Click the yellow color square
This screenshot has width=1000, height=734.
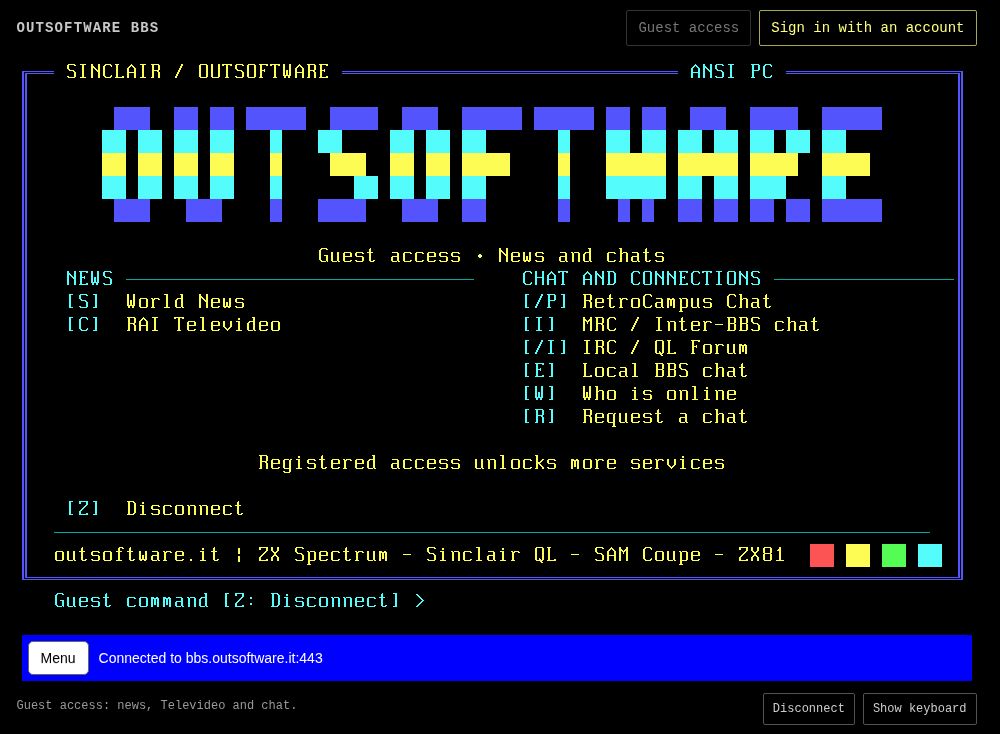pyautogui.click(x=858, y=555)
